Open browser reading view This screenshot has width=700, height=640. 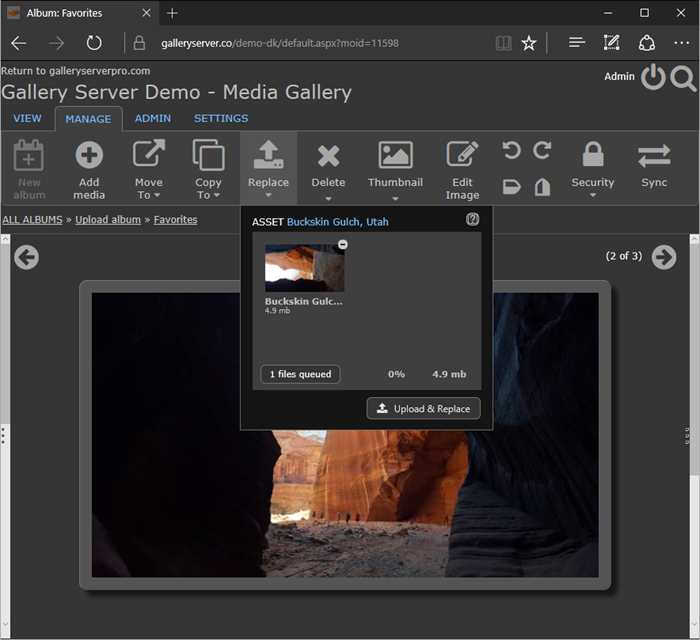503,43
